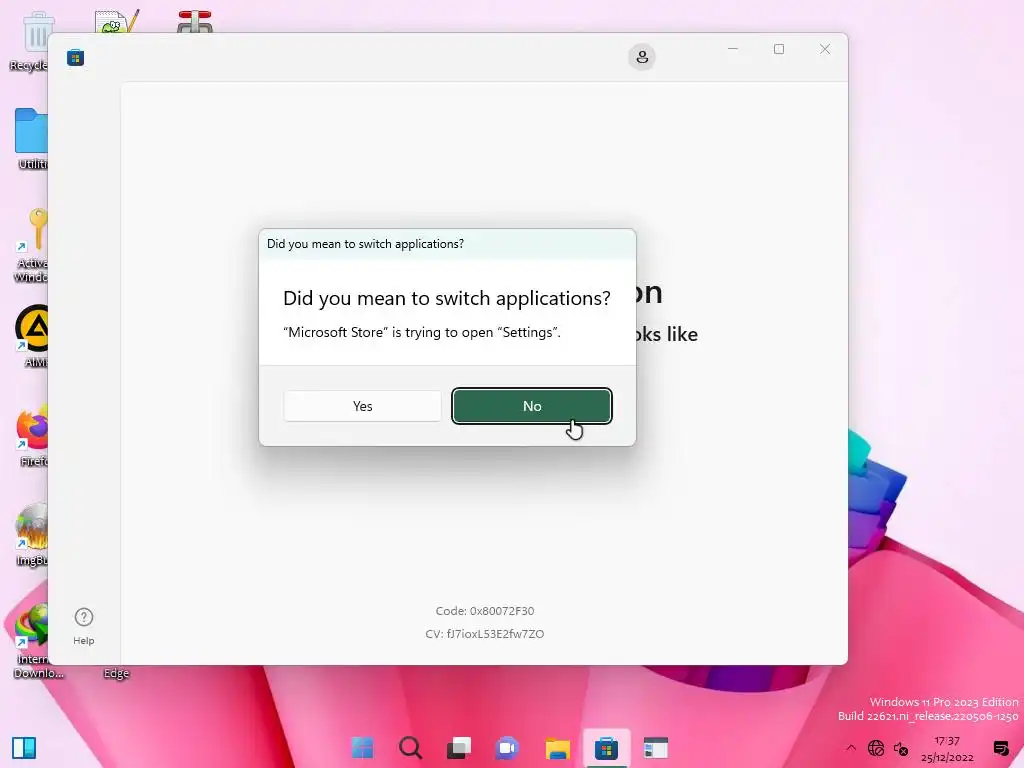This screenshot has height=768, width=1024.
Task: Open the Windows Start menu
Action: coord(362,748)
